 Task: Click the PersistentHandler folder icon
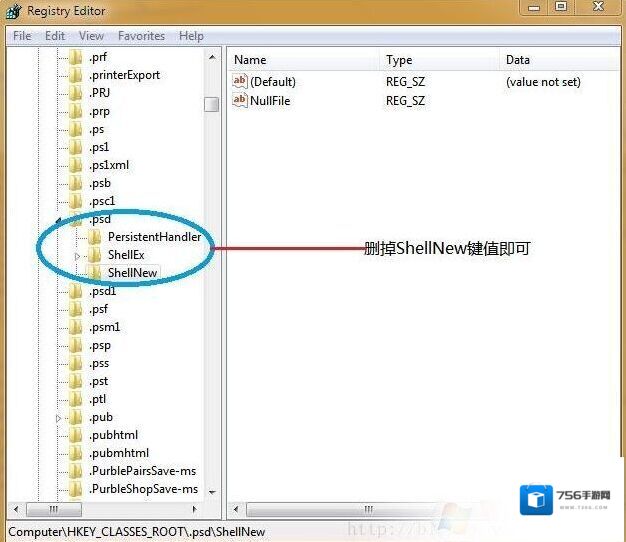(x=95, y=237)
